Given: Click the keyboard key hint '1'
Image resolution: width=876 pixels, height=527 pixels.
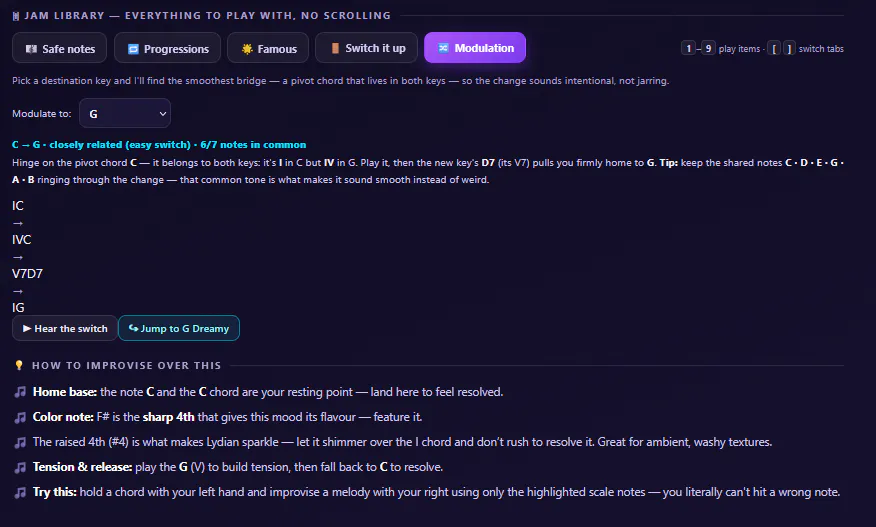Looking at the screenshot, I should tap(688, 49).
